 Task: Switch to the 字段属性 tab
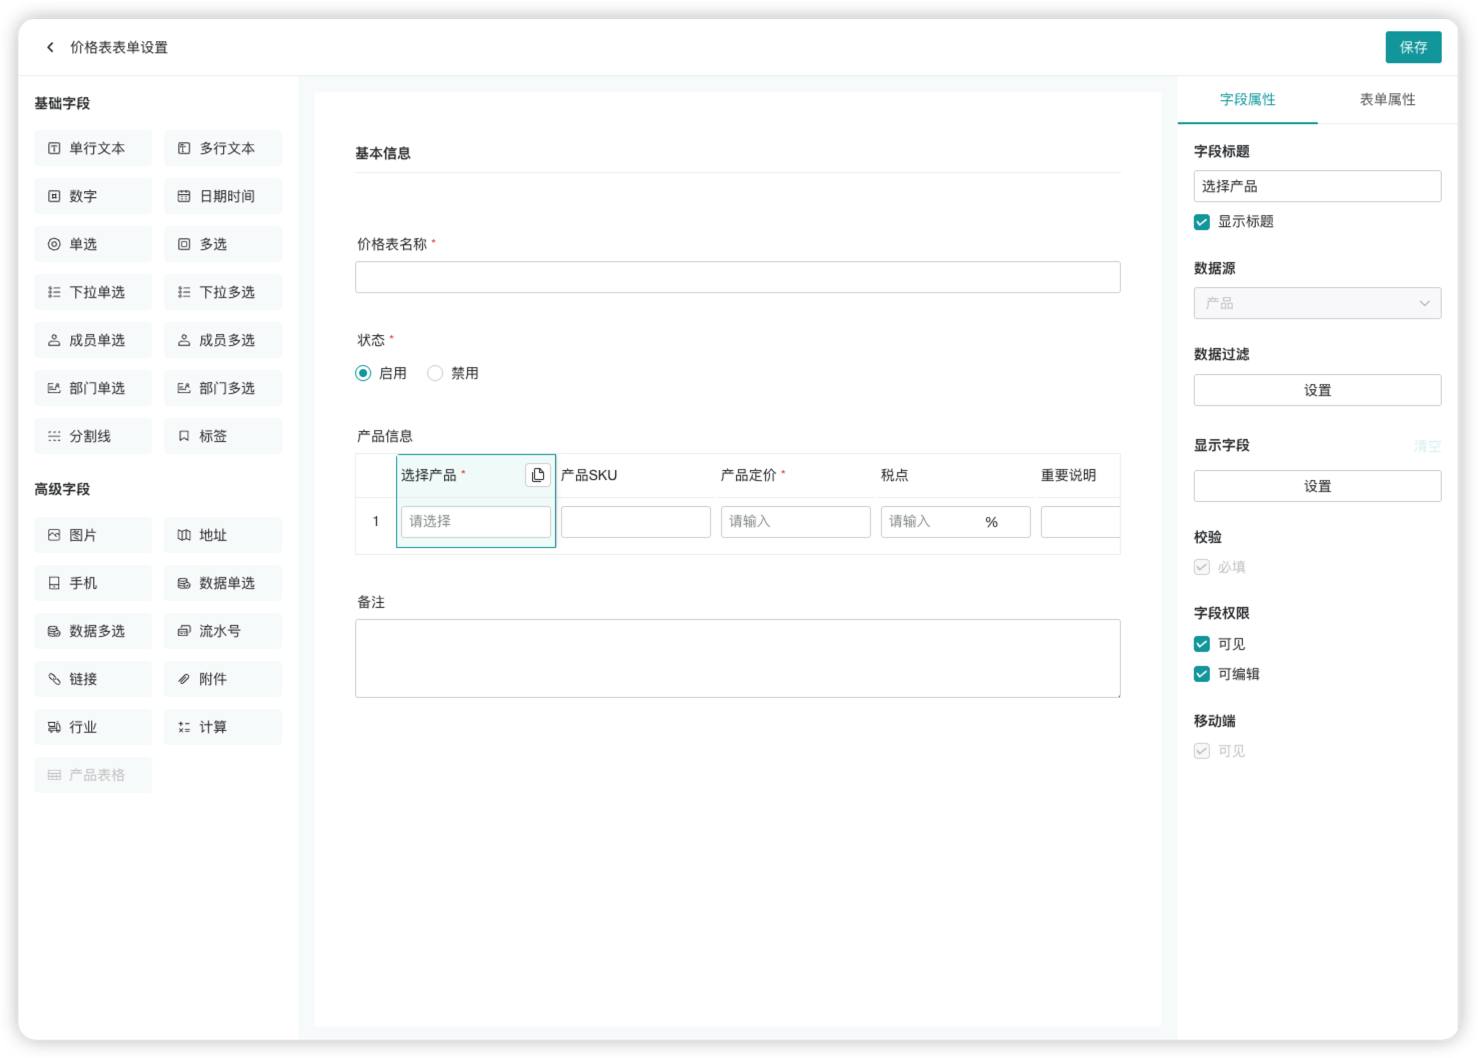[1247, 99]
